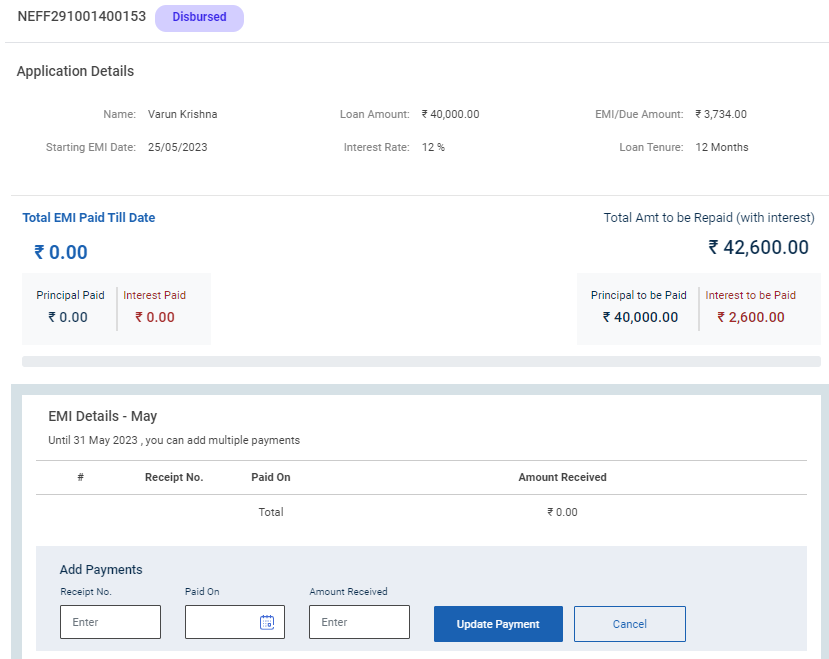The width and height of the screenshot is (829, 659).
Task: Click the EMI Details - May heading
Action: pos(103,416)
